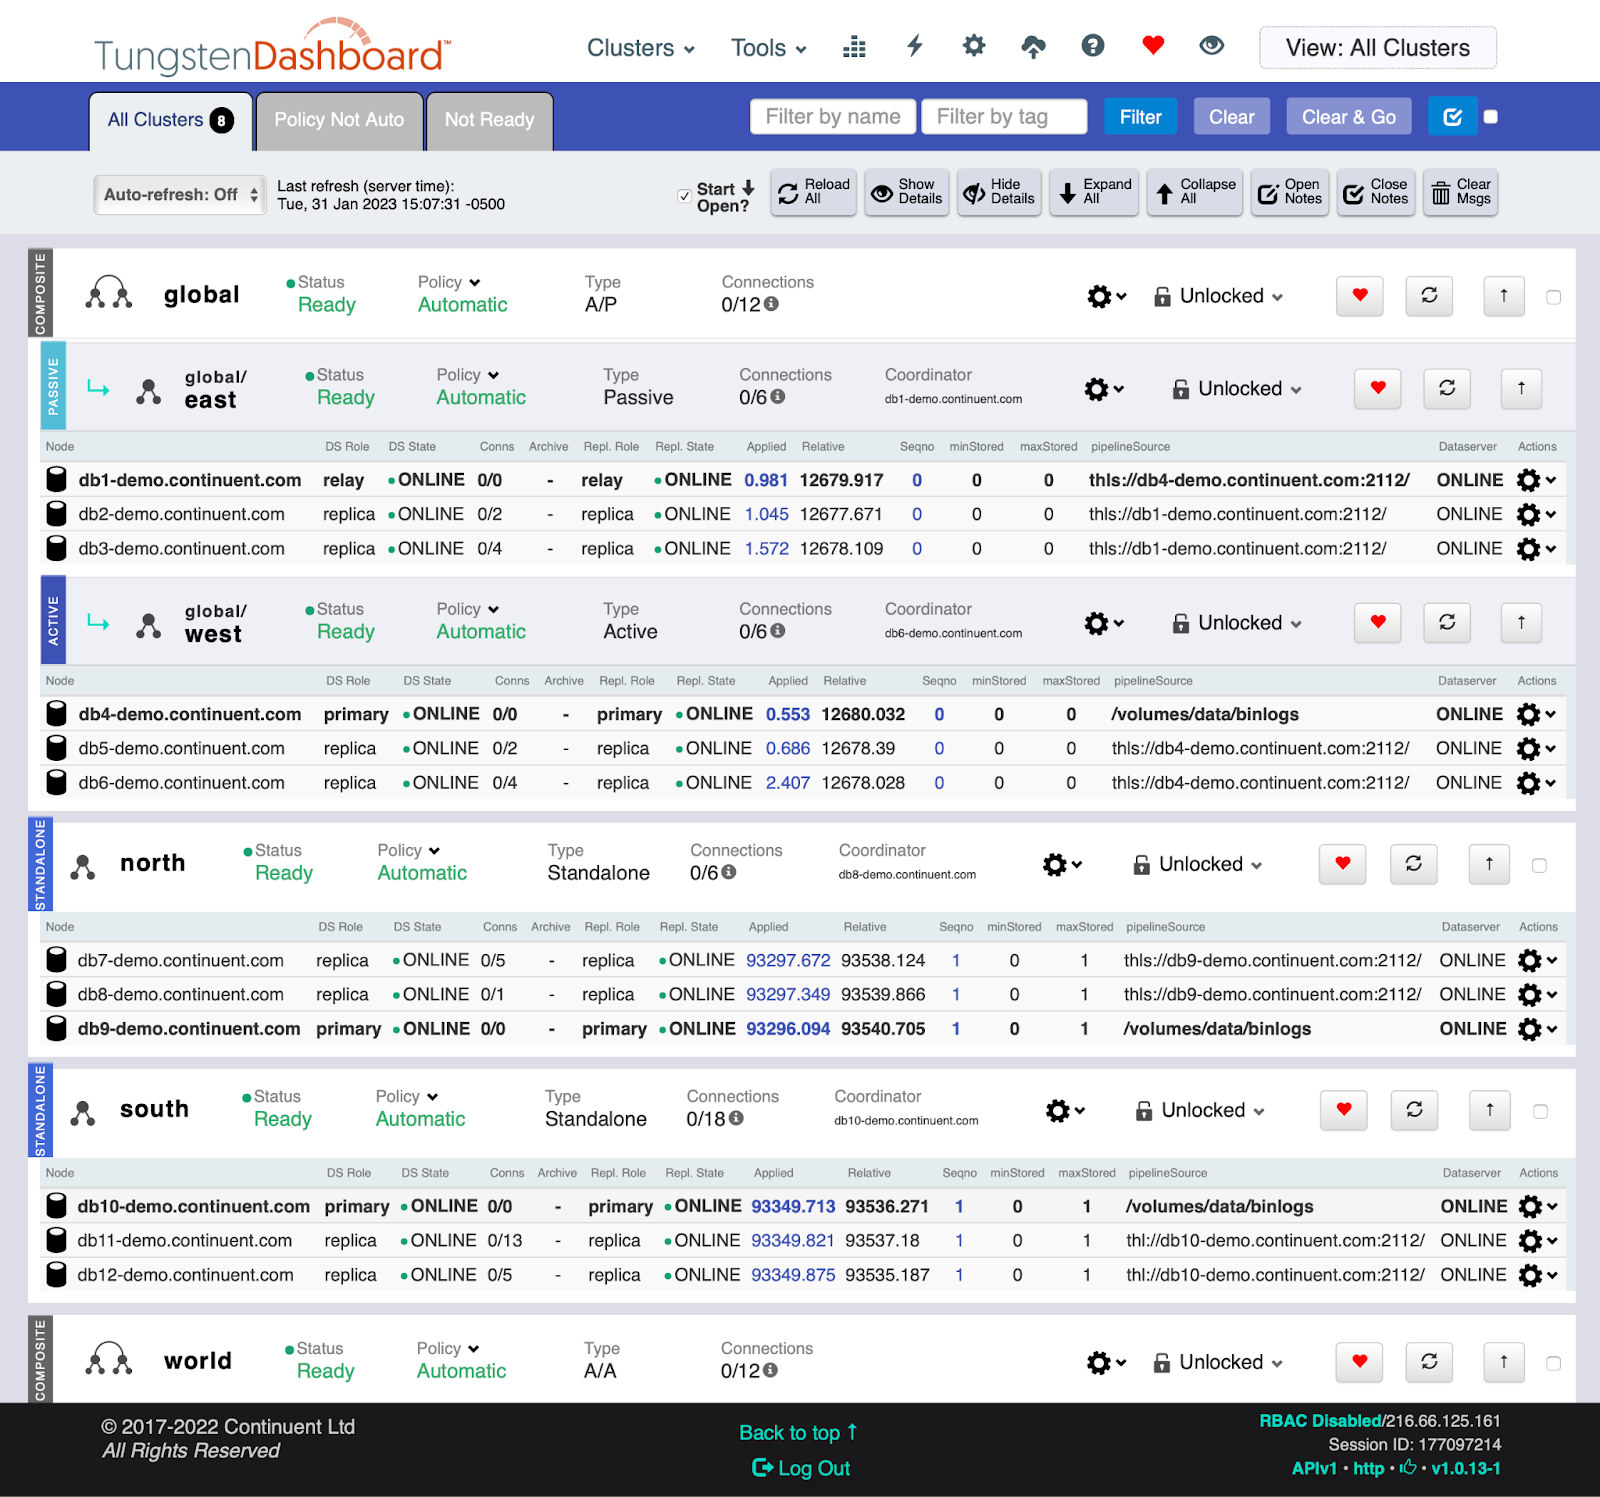Click the blue edit checkbox icon button

pyautogui.click(x=1453, y=117)
